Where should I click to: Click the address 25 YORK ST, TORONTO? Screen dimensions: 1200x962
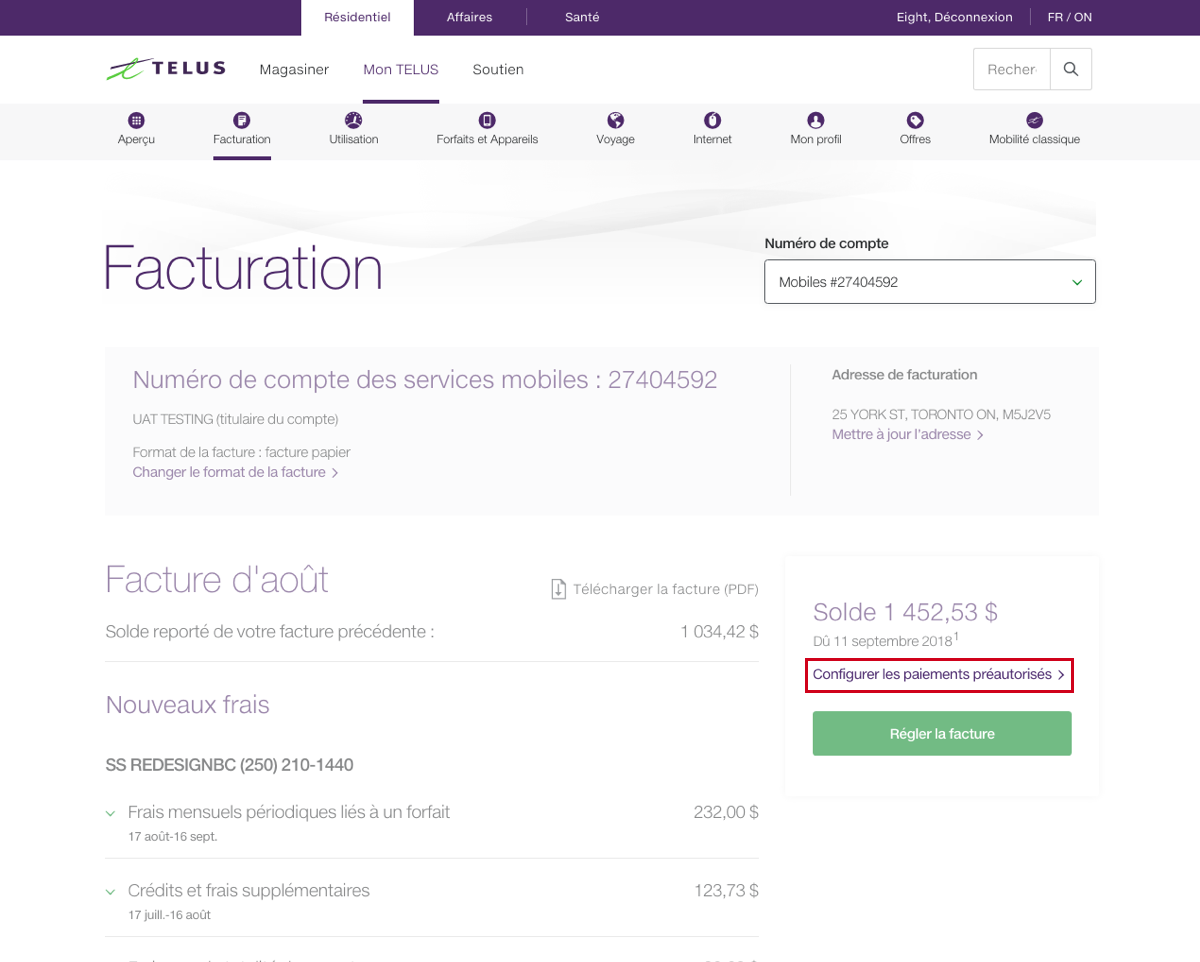[x=941, y=414]
